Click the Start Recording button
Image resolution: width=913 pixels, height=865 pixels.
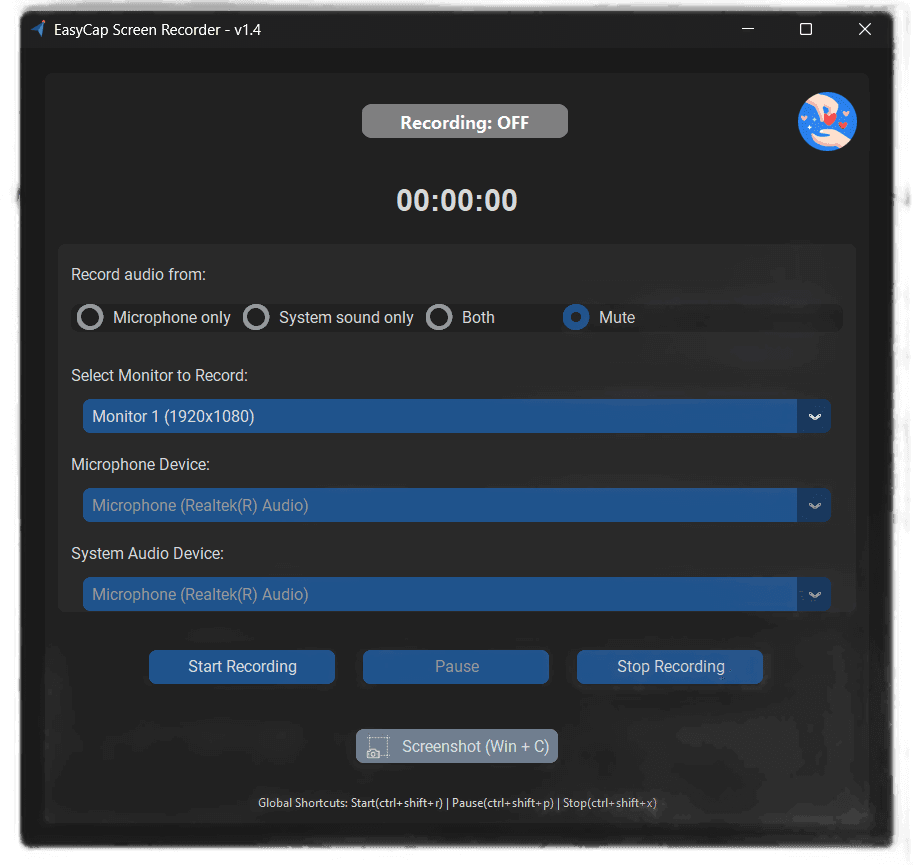[242, 667]
